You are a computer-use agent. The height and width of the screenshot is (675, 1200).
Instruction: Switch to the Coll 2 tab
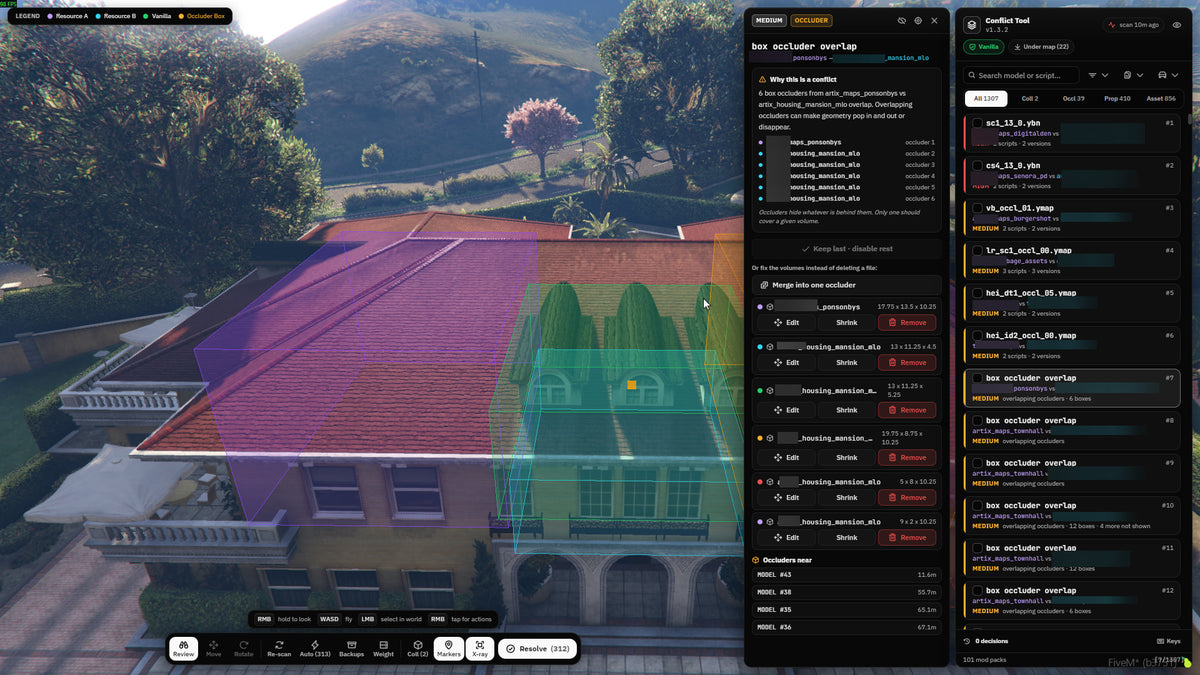pyautogui.click(x=1029, y=99)
